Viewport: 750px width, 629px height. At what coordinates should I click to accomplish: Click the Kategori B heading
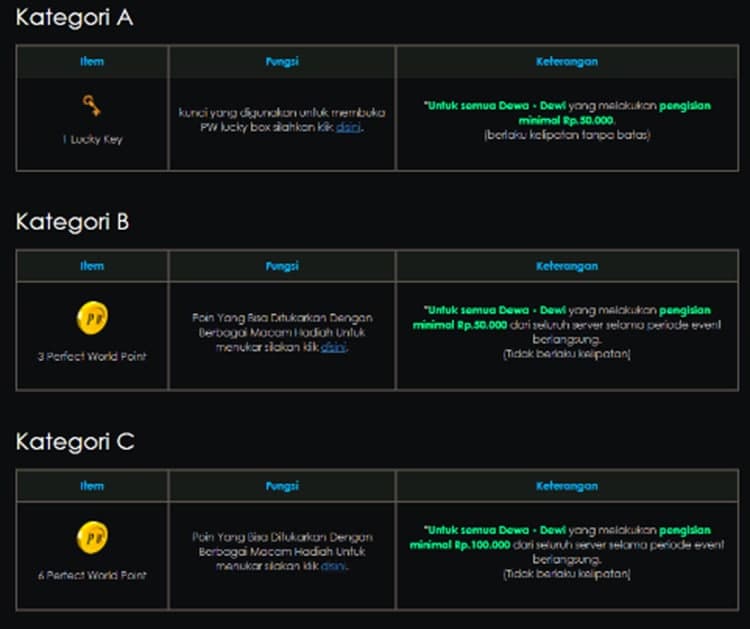73,222
